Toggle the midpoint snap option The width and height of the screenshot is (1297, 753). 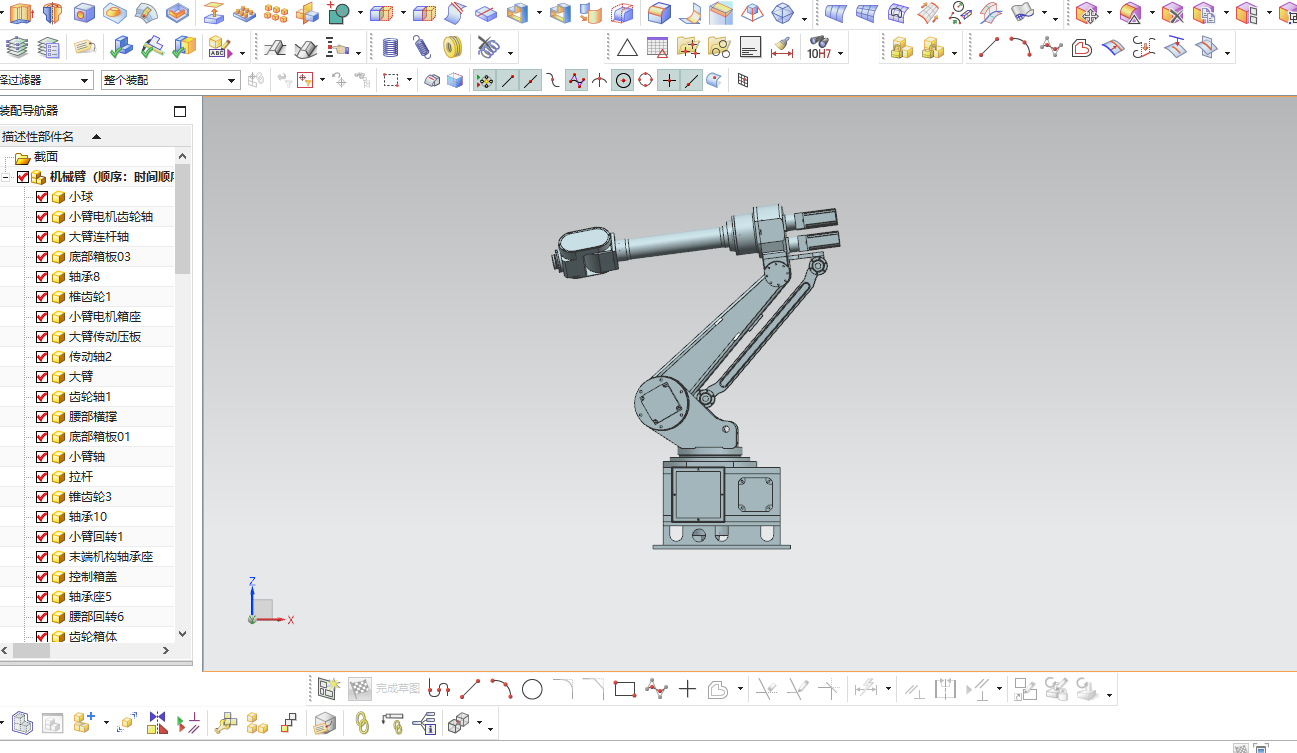(x=531, y=80)
